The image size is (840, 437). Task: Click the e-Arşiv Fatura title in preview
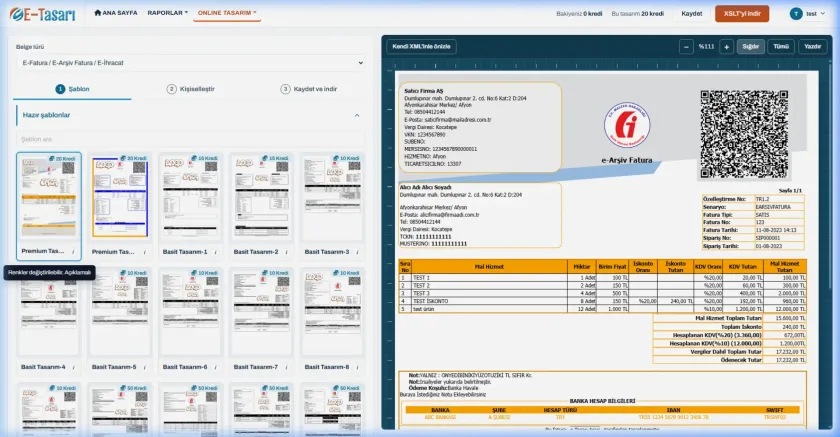tap(627, 160)
